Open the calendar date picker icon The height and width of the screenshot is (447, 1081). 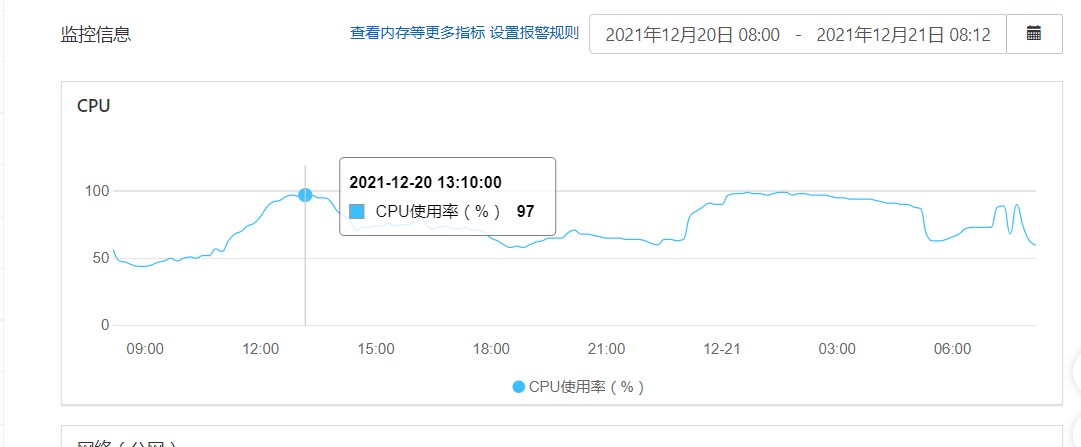[x=1034, y=34]
